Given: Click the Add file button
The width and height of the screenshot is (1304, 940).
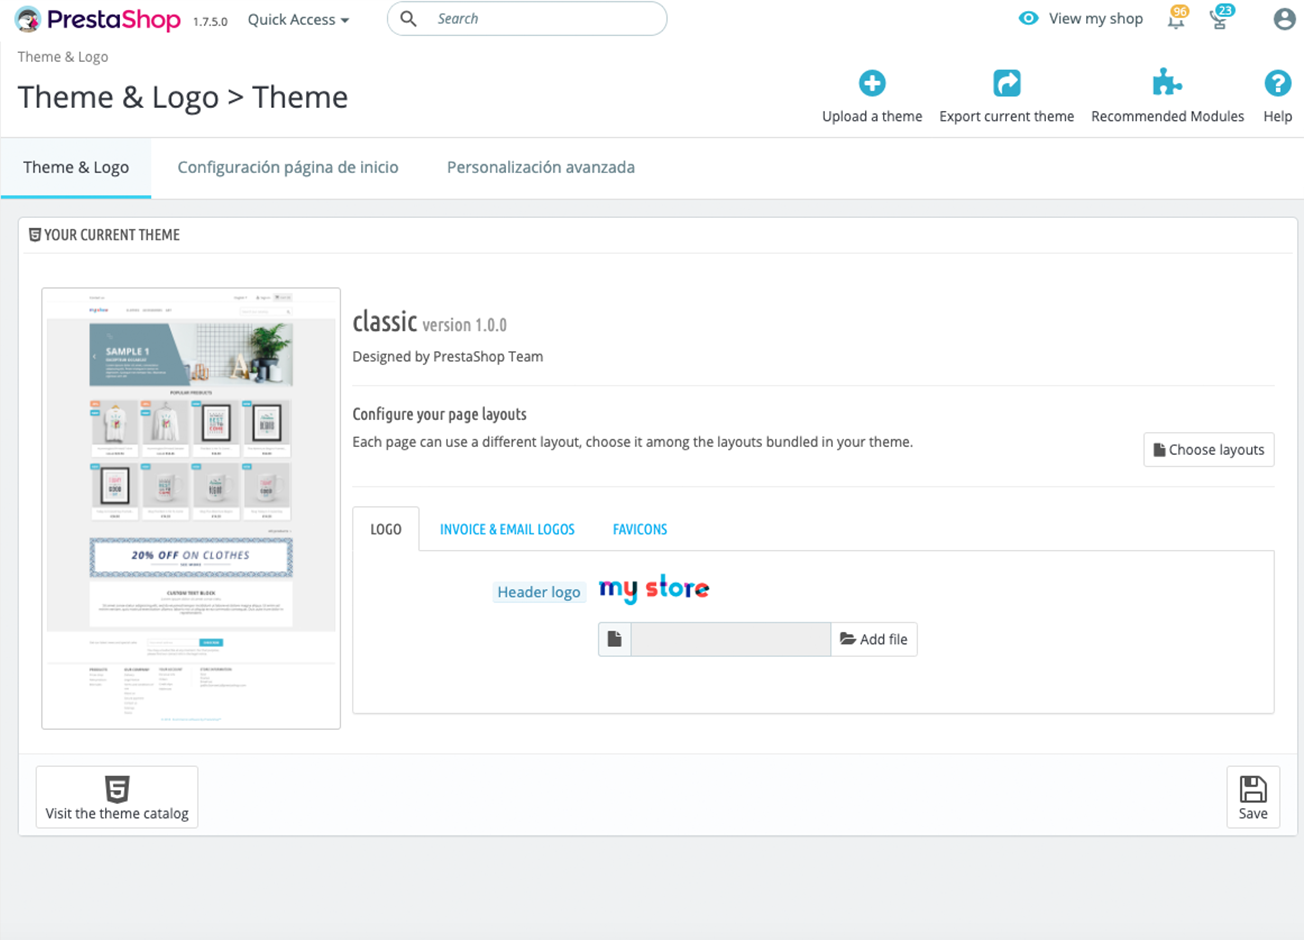Looking at the screenshot, I should 874,639.
